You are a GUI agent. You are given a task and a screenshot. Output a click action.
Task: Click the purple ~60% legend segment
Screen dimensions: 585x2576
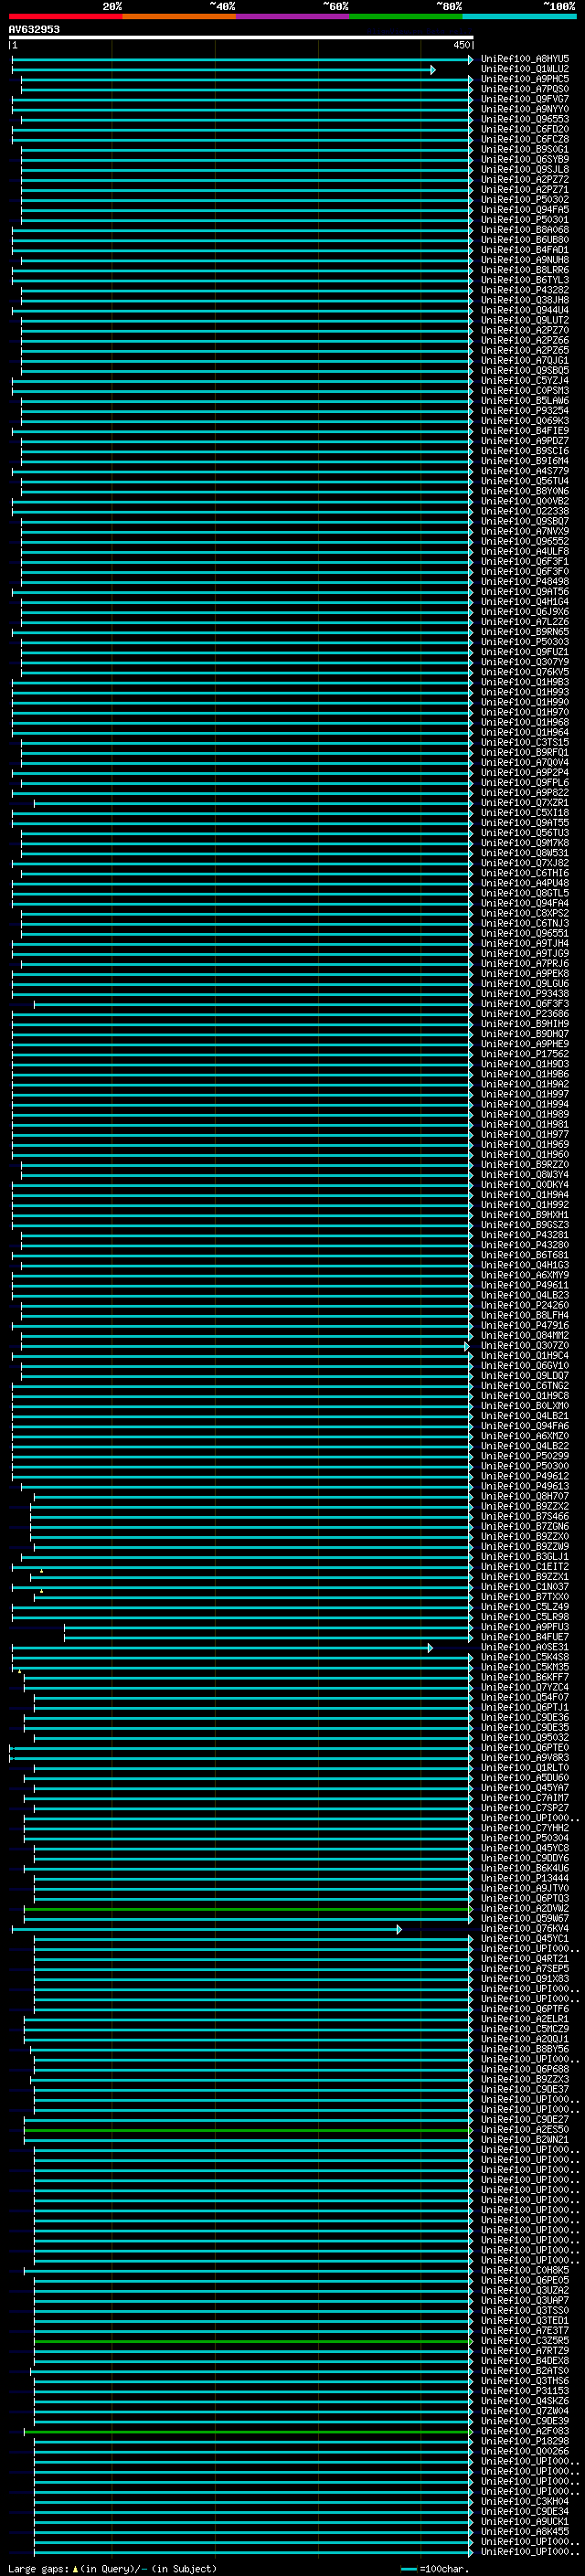click(x=293, y=16)
